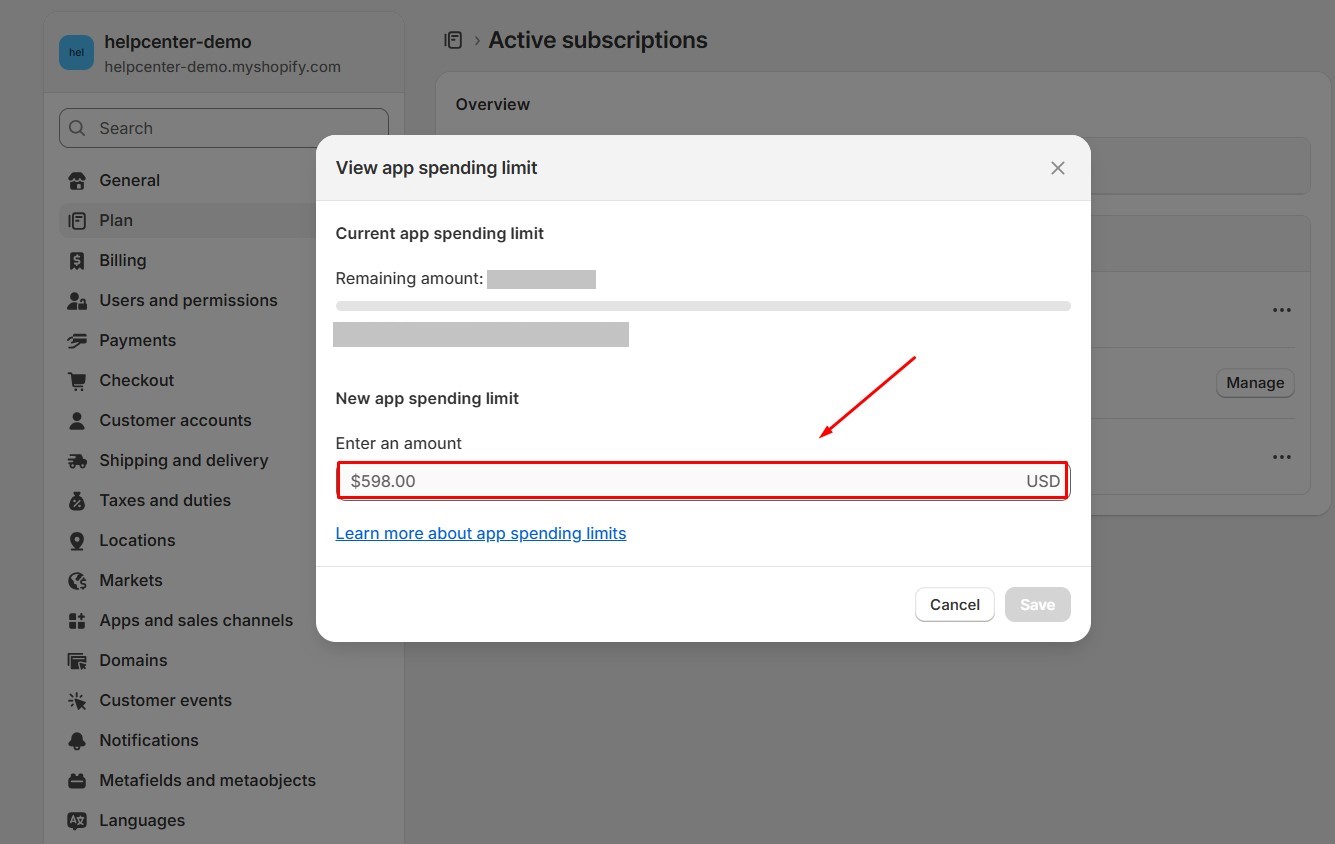Save the new app spending limit
Viewport: 1335px width, 844px height.
click(1037, 605)
